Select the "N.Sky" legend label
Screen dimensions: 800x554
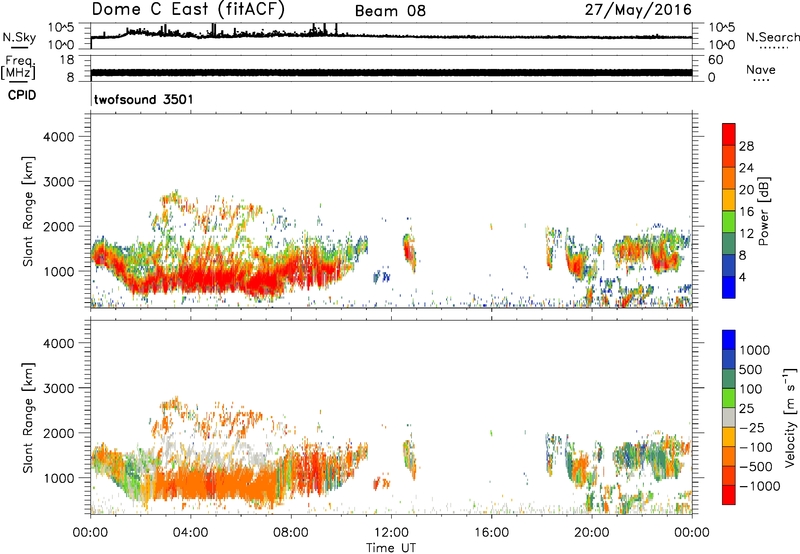pos(19,37)
